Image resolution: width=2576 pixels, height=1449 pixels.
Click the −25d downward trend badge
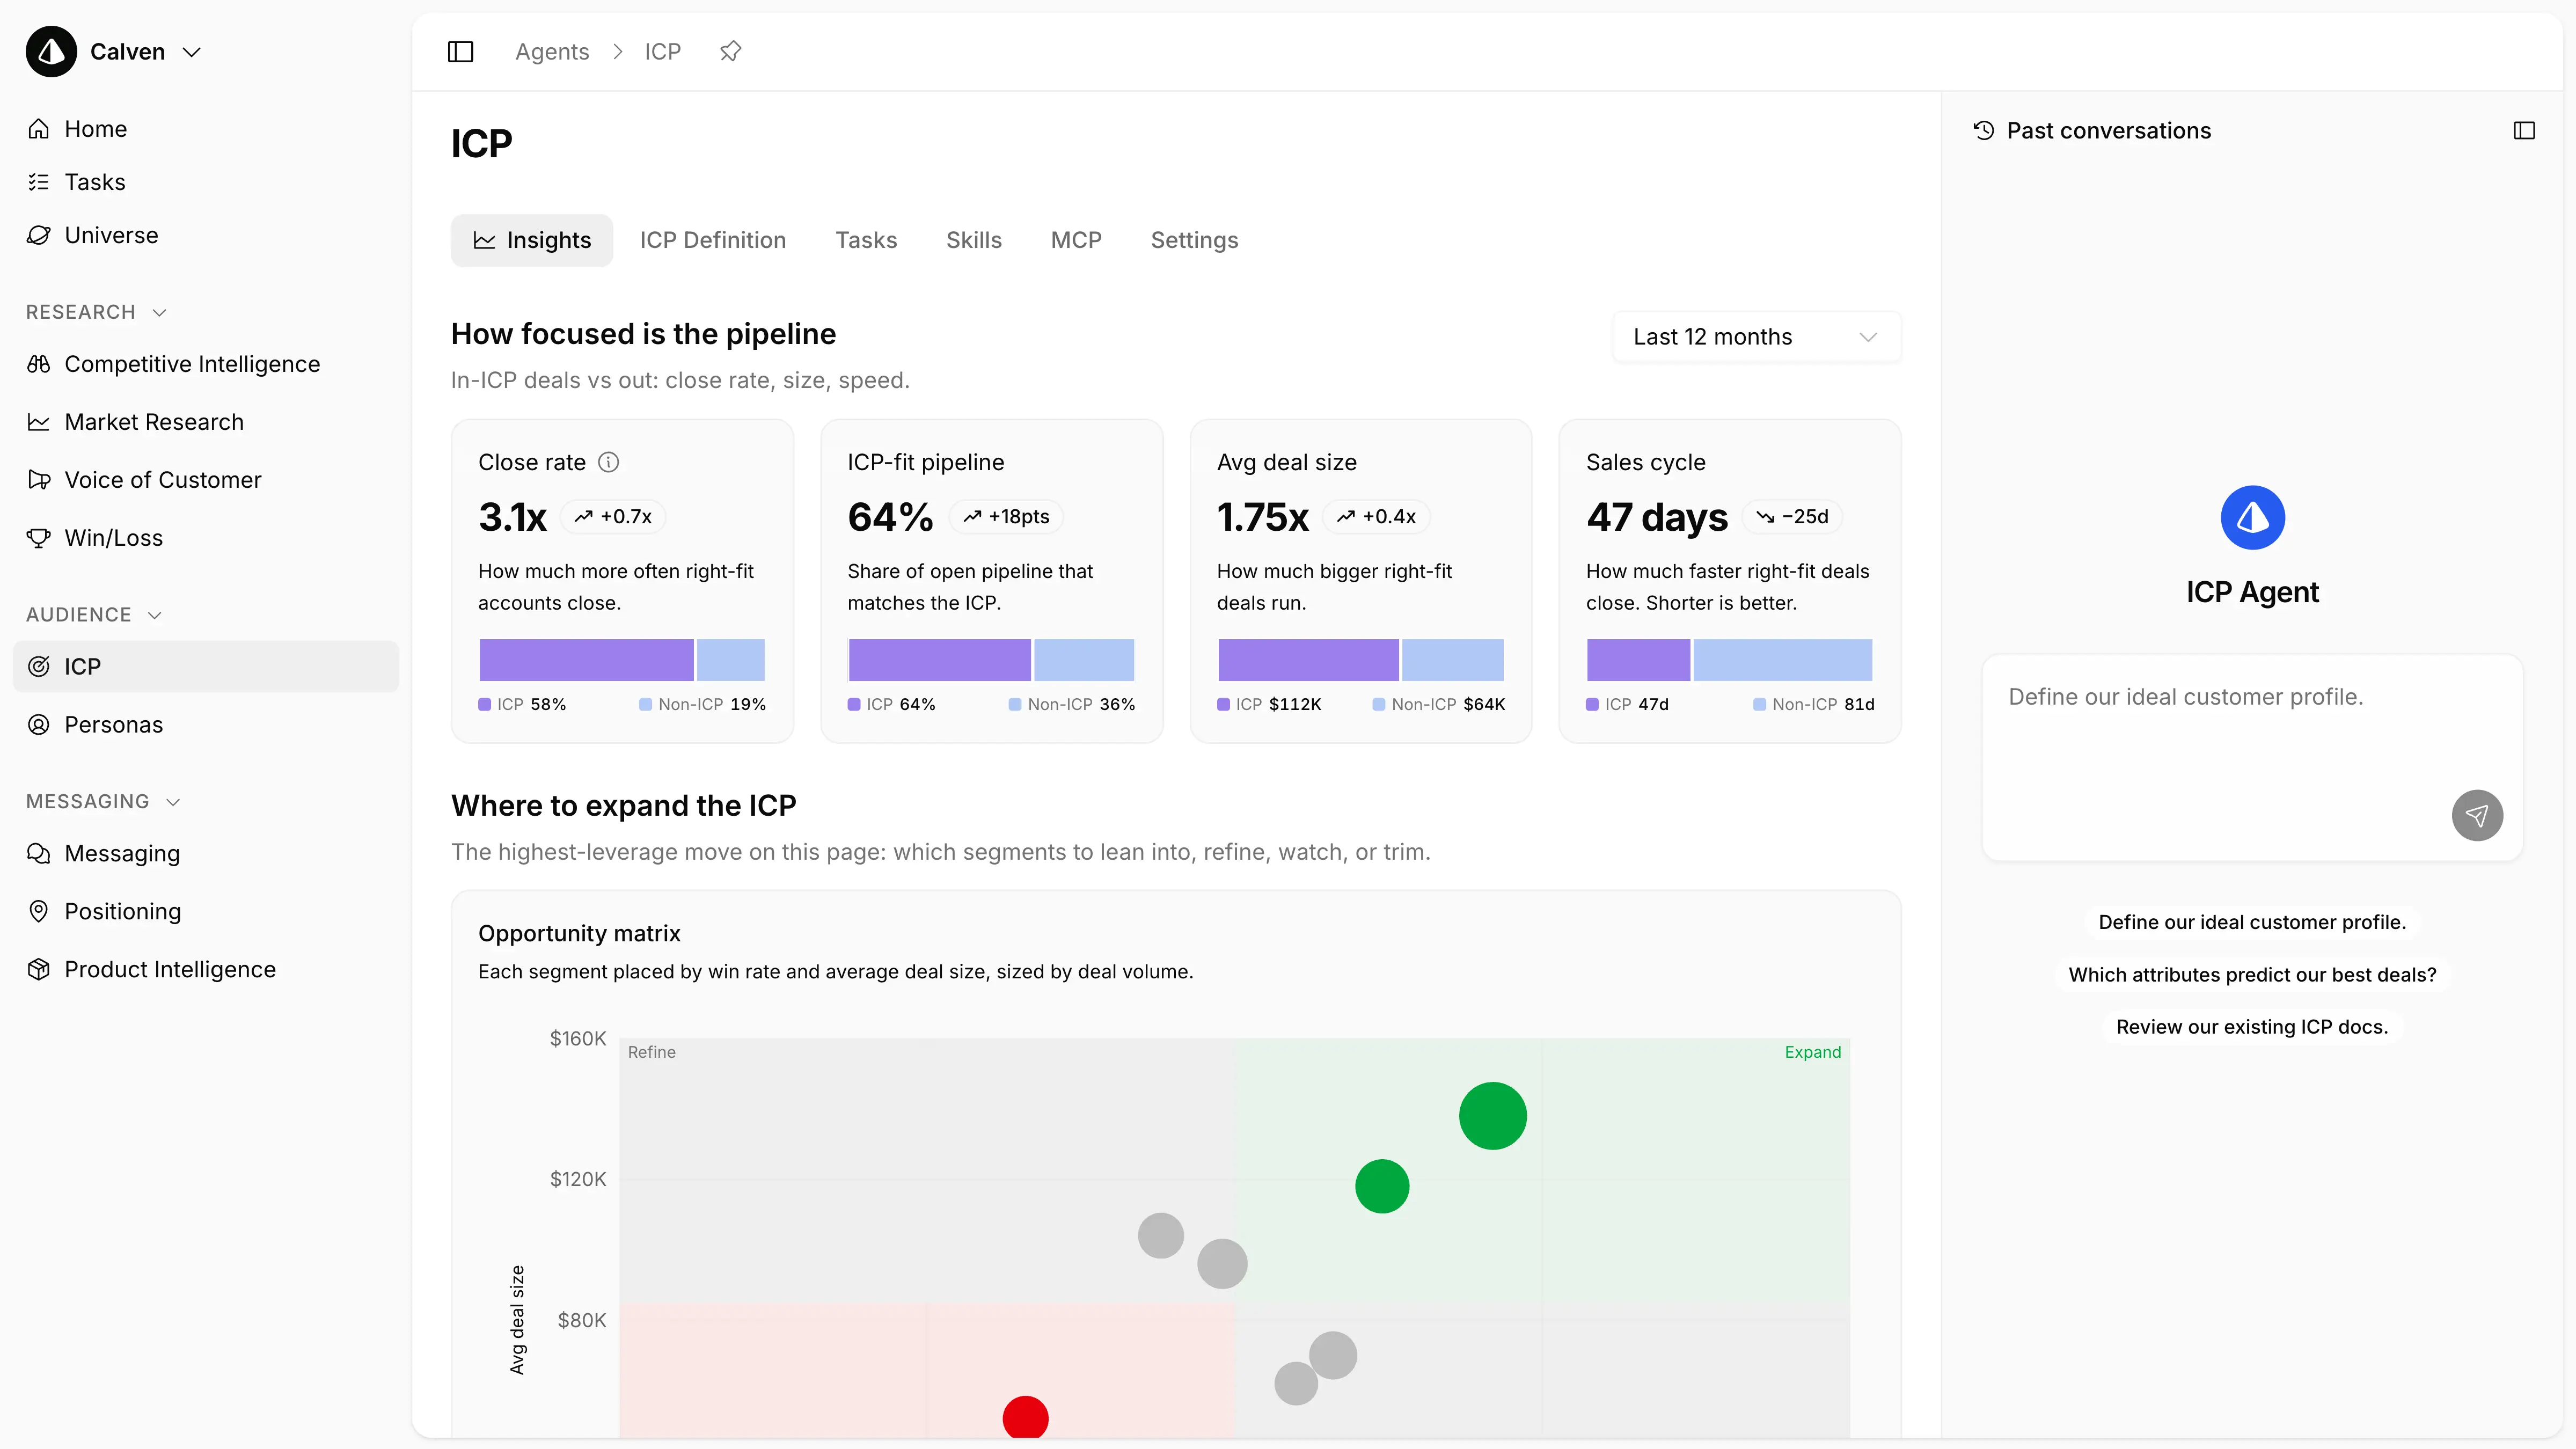(x=1793, y=517)
